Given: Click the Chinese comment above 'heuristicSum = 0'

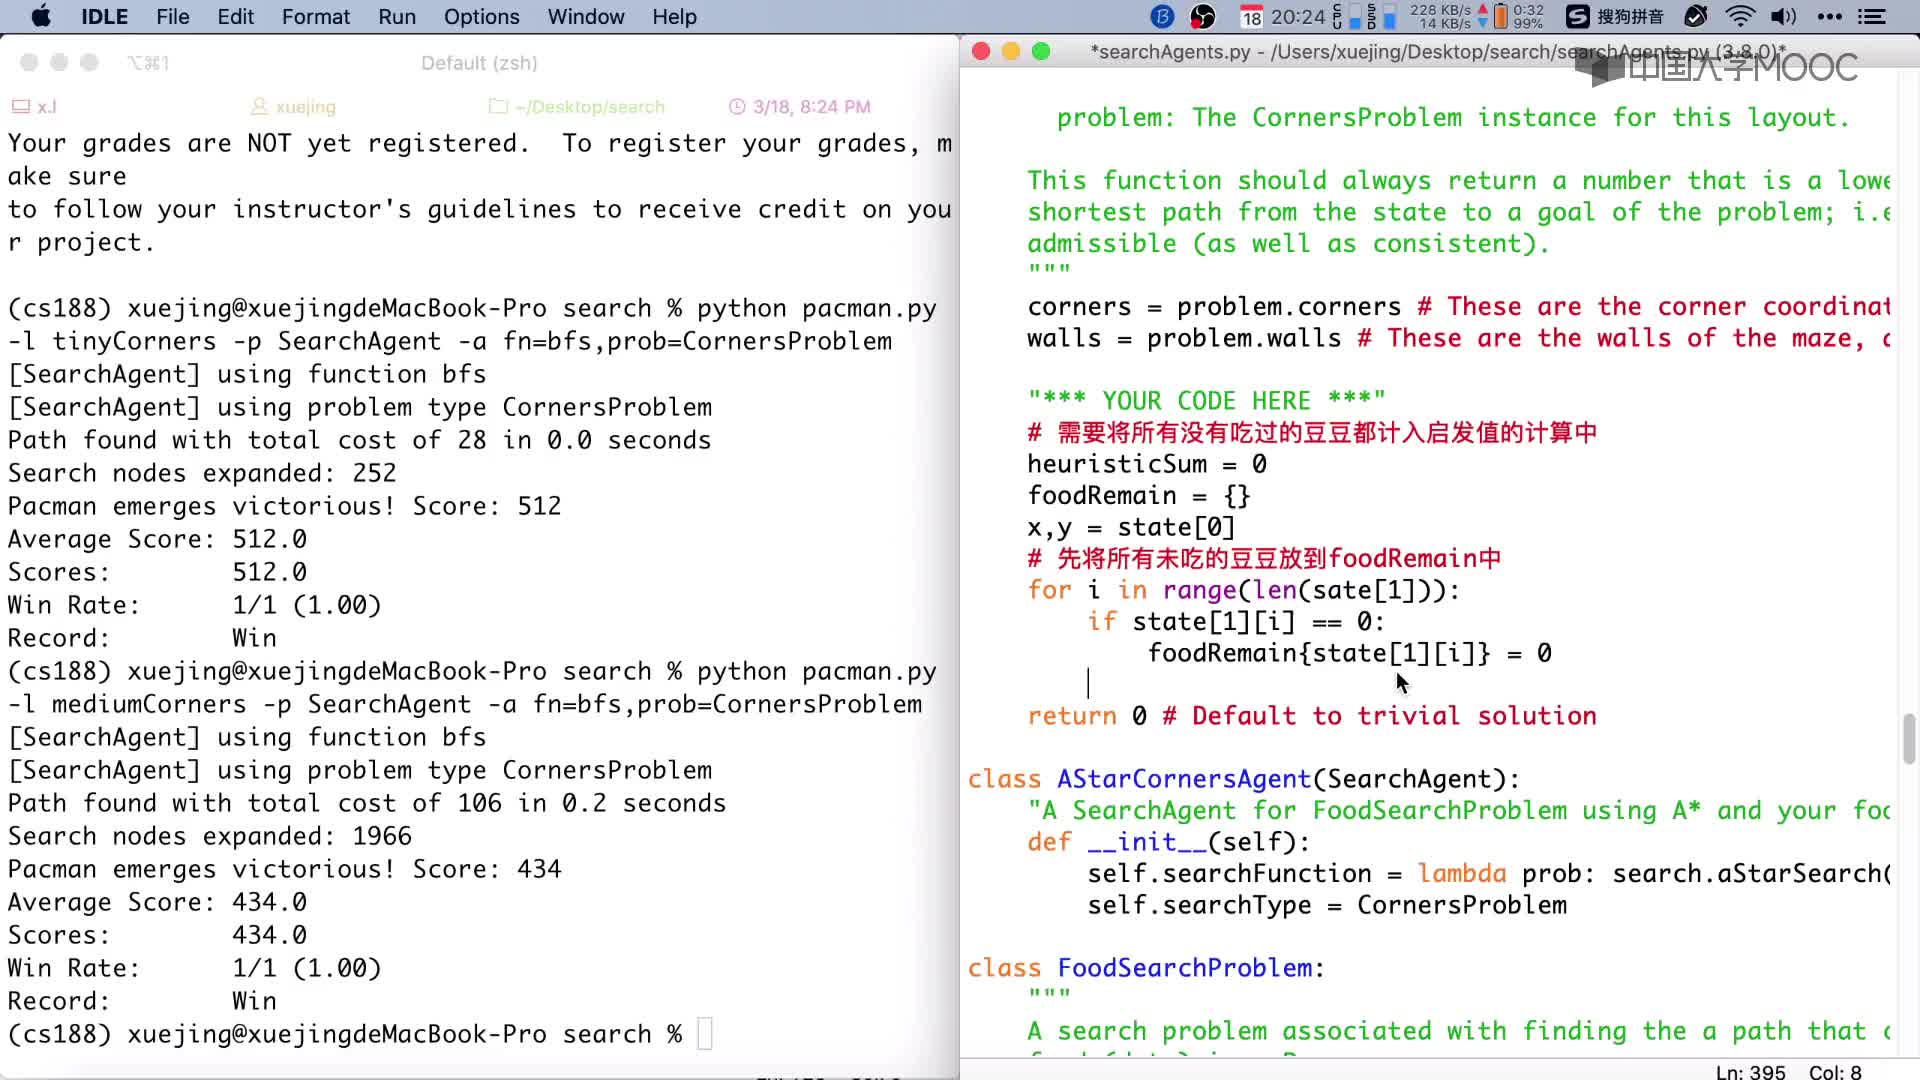Looking at the screenshot, I should tap(1312, 433).
